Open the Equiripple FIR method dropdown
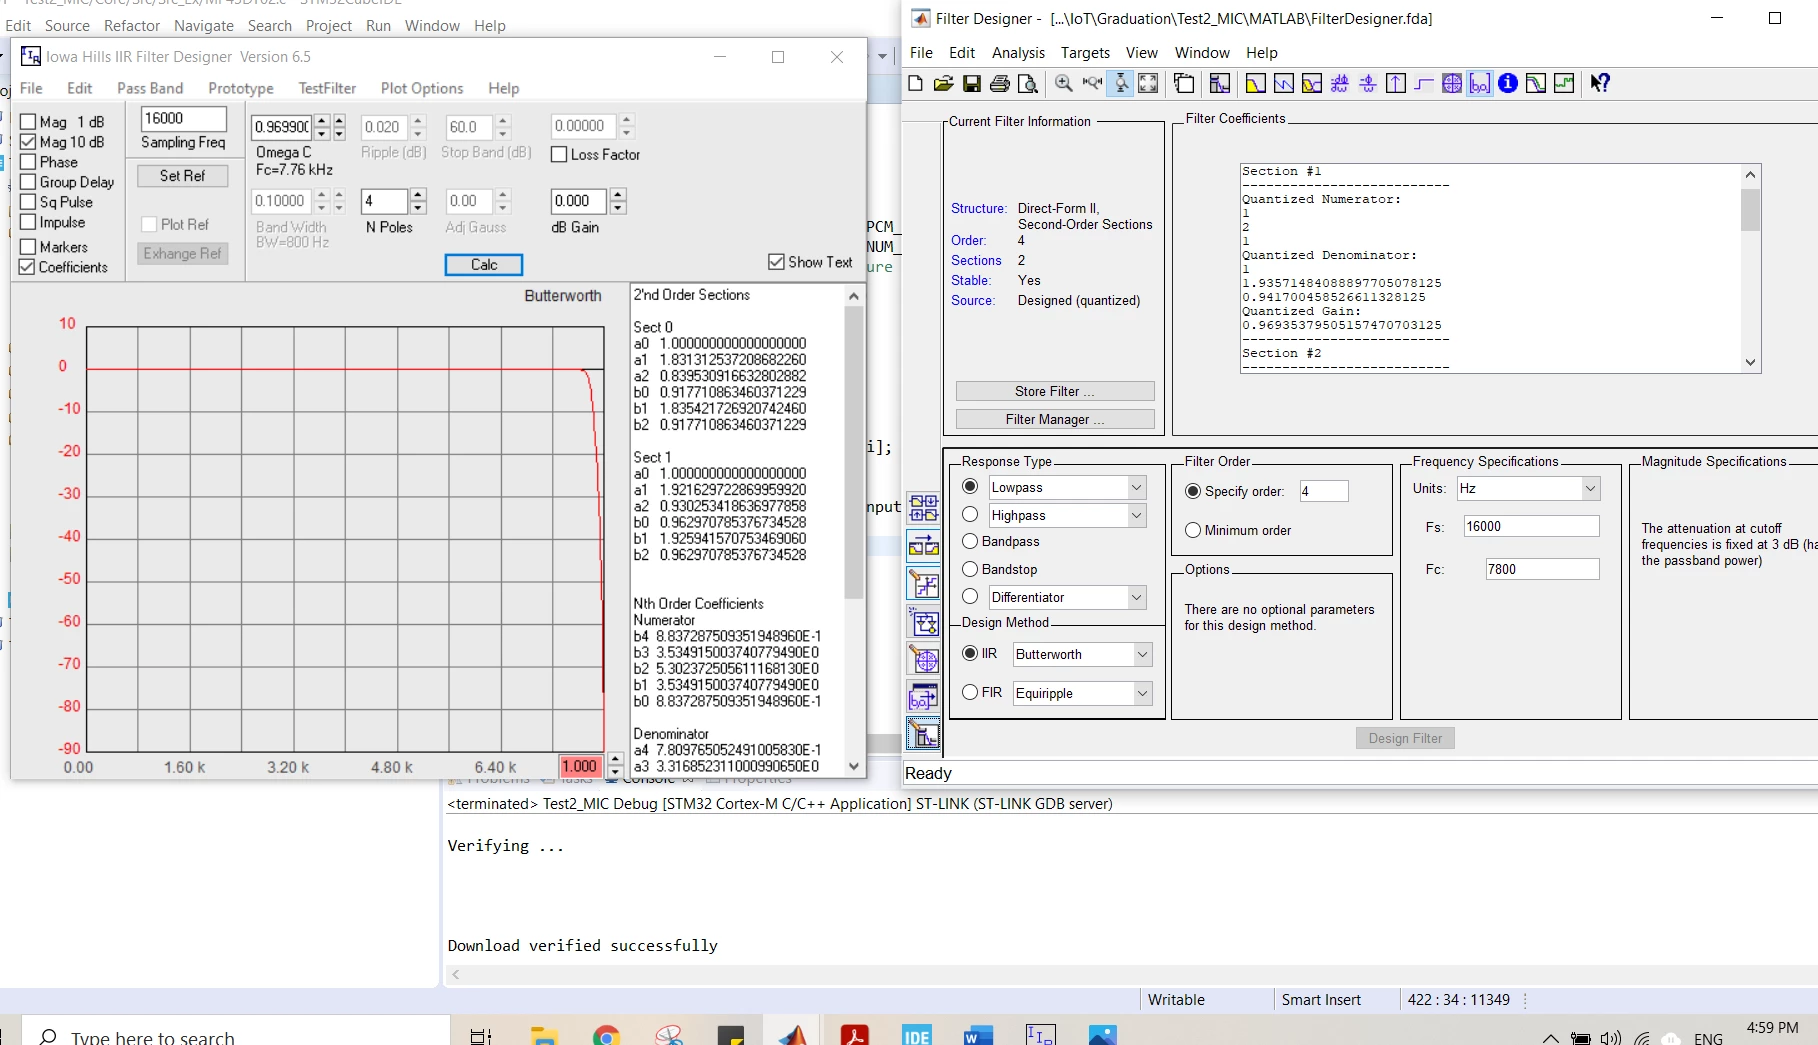 (x=1142, y=693)
